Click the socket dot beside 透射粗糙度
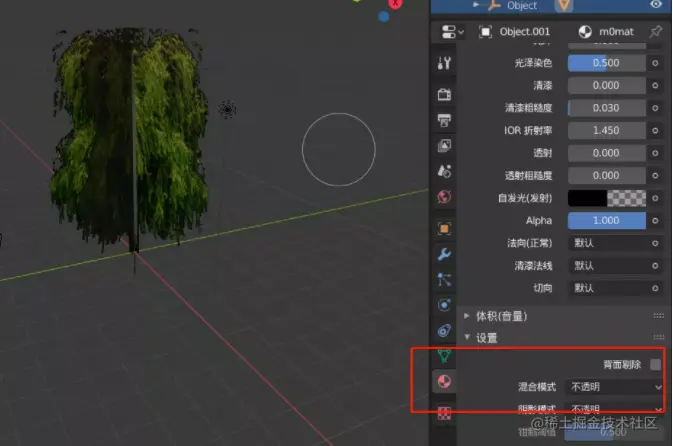The image size is (673, 446). click(x=655, y=175)
